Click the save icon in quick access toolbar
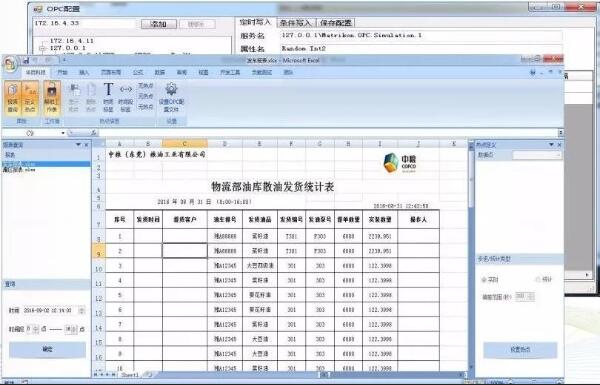 tap(26, 60)
